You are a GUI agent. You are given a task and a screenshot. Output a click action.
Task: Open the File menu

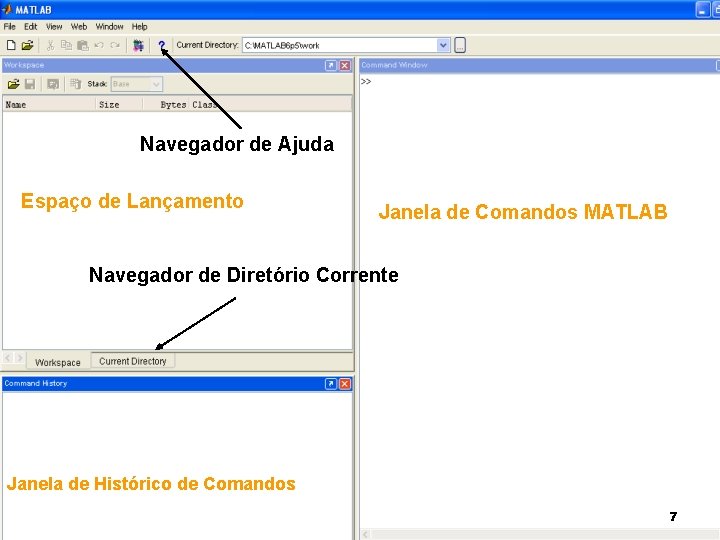click(x=10, y=27)
